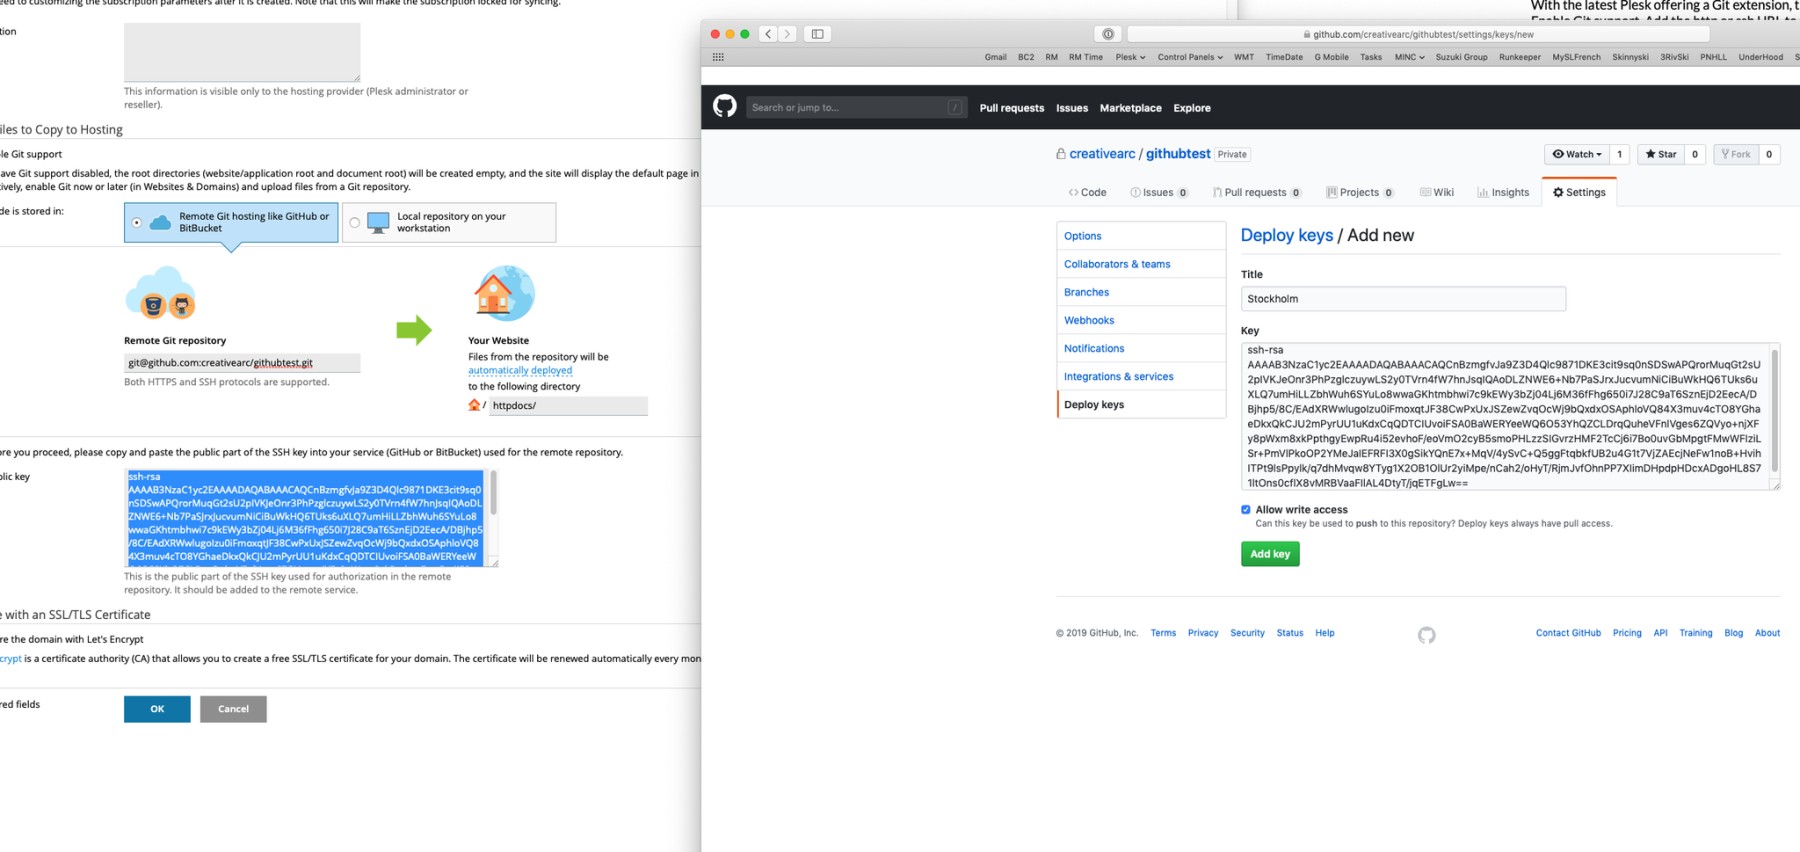
Task: Click the Safari privacy shield icon
Action: click(1108, 34)
